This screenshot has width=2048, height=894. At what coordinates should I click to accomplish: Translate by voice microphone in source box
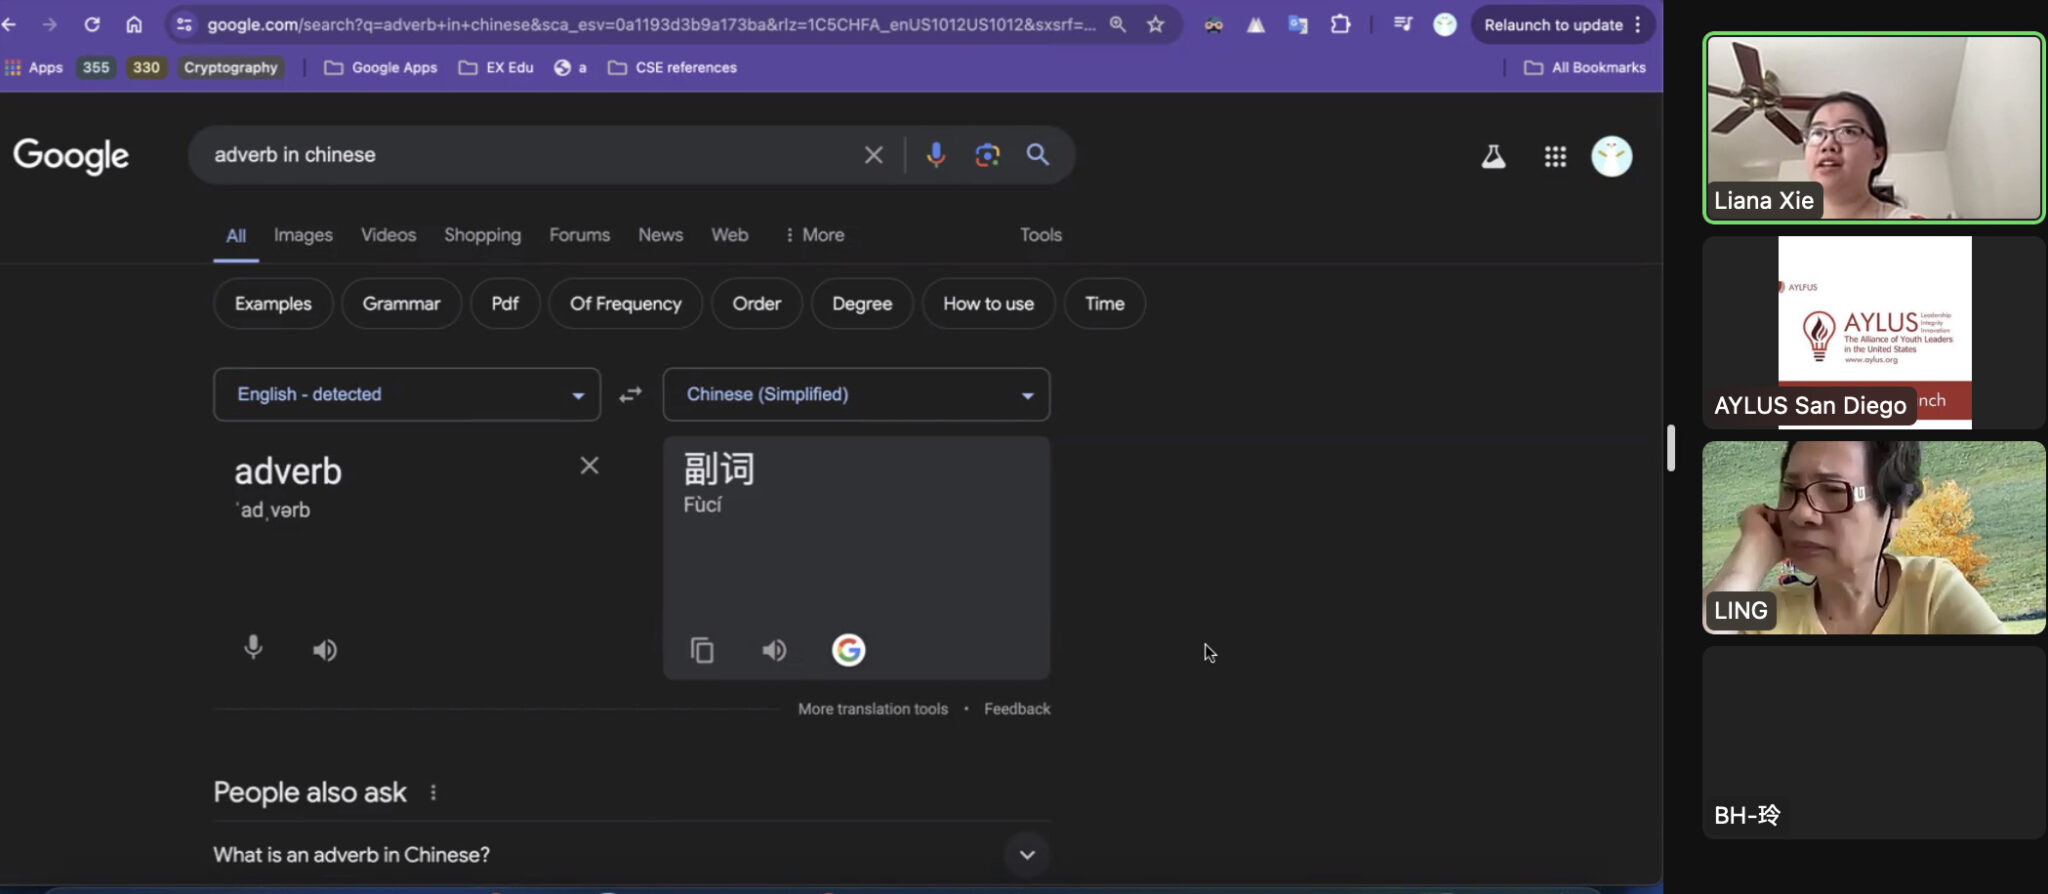(x=253, y=649)
